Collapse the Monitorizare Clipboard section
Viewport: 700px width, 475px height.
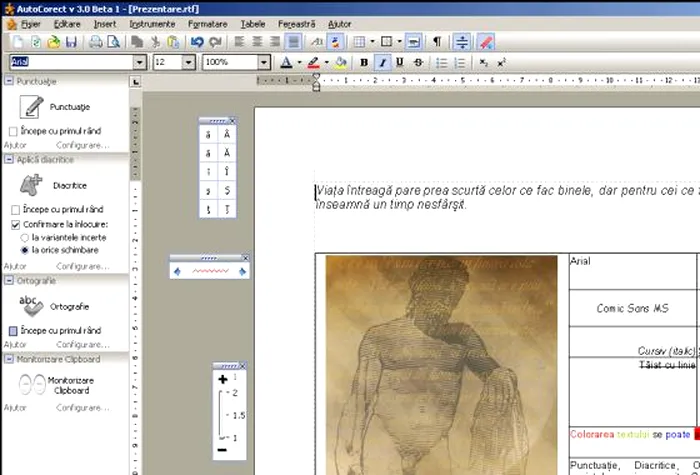coord(8,359)
